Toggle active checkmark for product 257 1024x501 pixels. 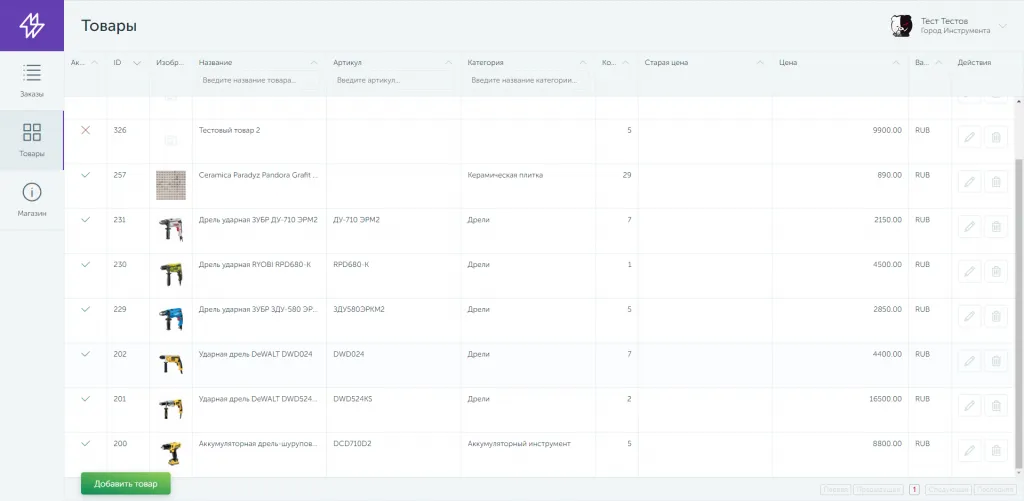[x=85, y=175]
